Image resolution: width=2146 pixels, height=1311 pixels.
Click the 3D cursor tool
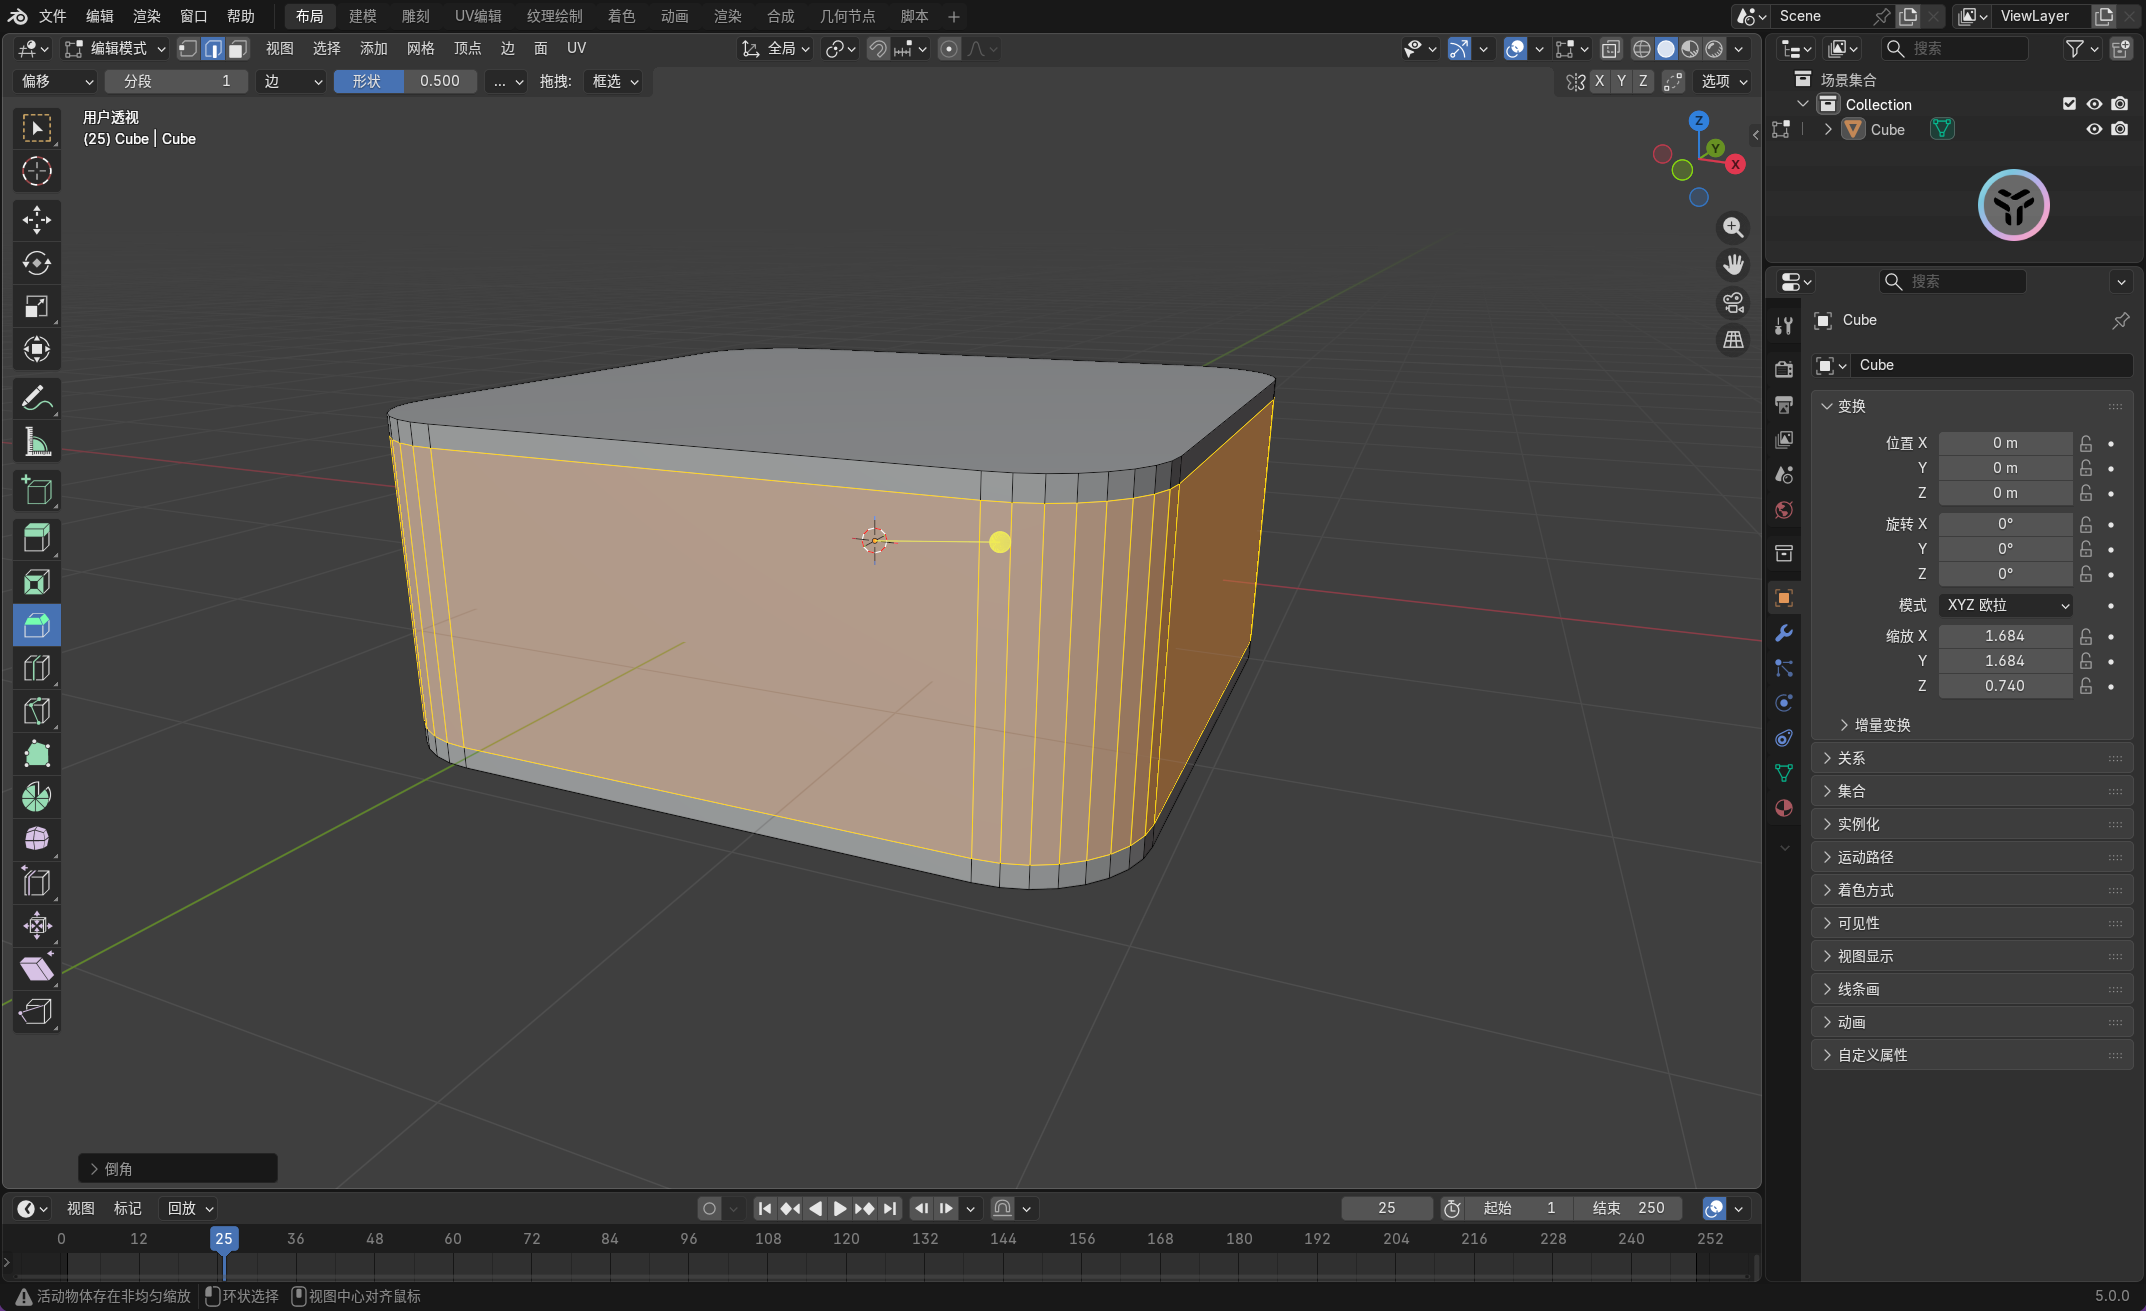[37, 171]
